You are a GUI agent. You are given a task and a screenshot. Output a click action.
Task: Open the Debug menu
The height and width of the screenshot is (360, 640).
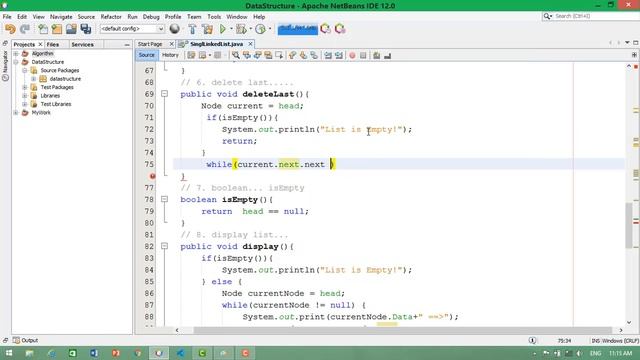[151, 17]
